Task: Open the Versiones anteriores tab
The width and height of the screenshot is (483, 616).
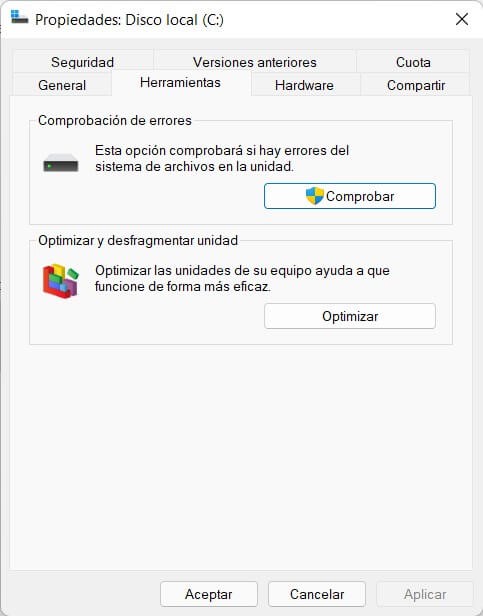Action: point(255,62)
